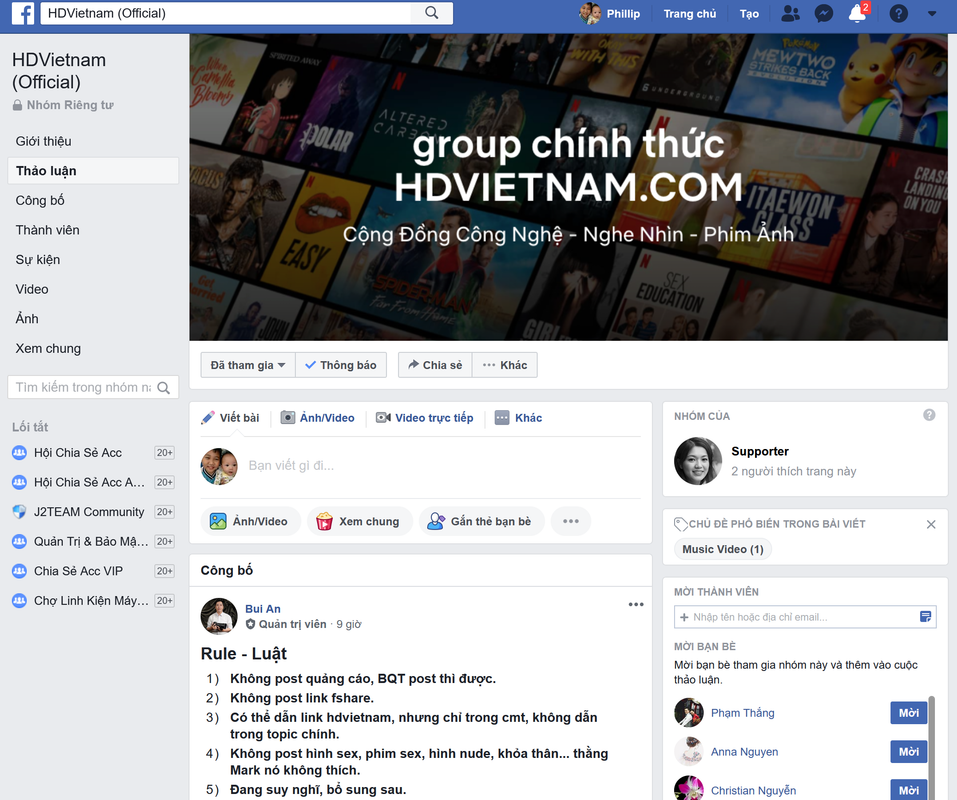This screenshot has height=800, width=957.
Task: Open more composer options ellipsis
Action: coord(571,521)
